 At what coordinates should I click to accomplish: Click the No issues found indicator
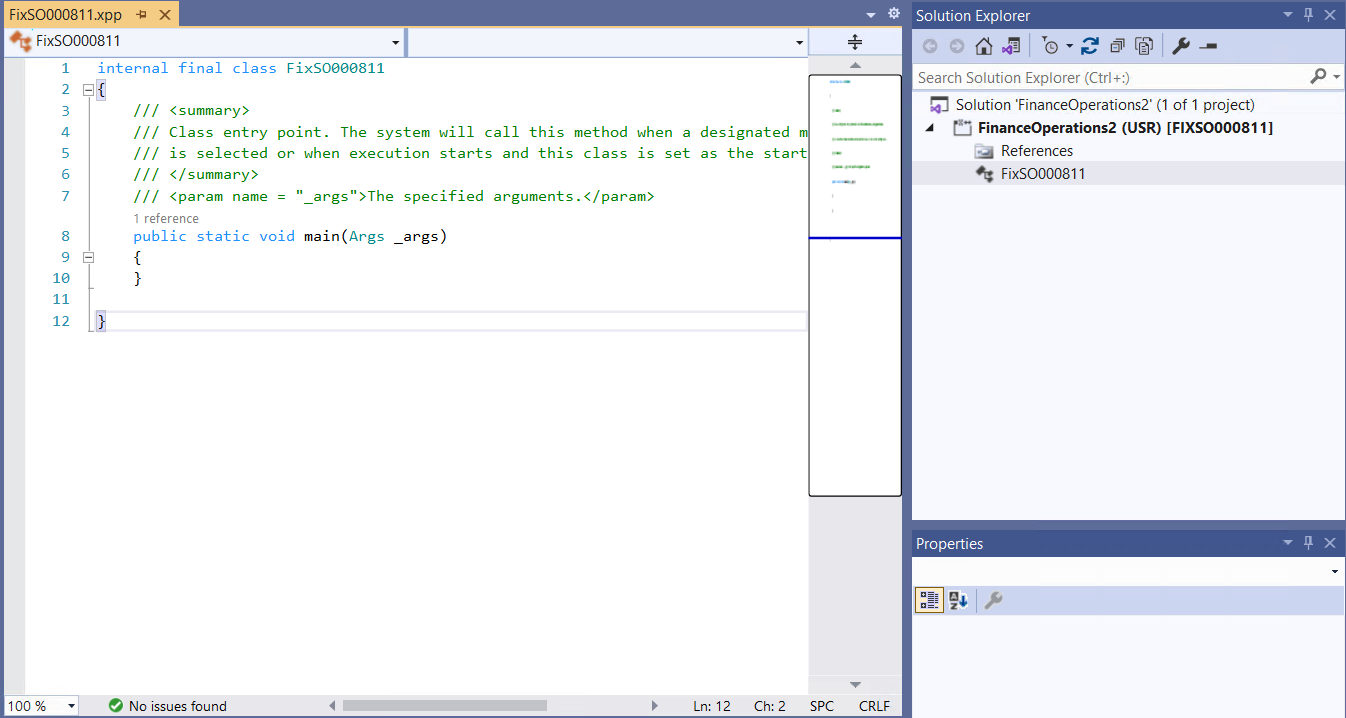tap(167, 706)
